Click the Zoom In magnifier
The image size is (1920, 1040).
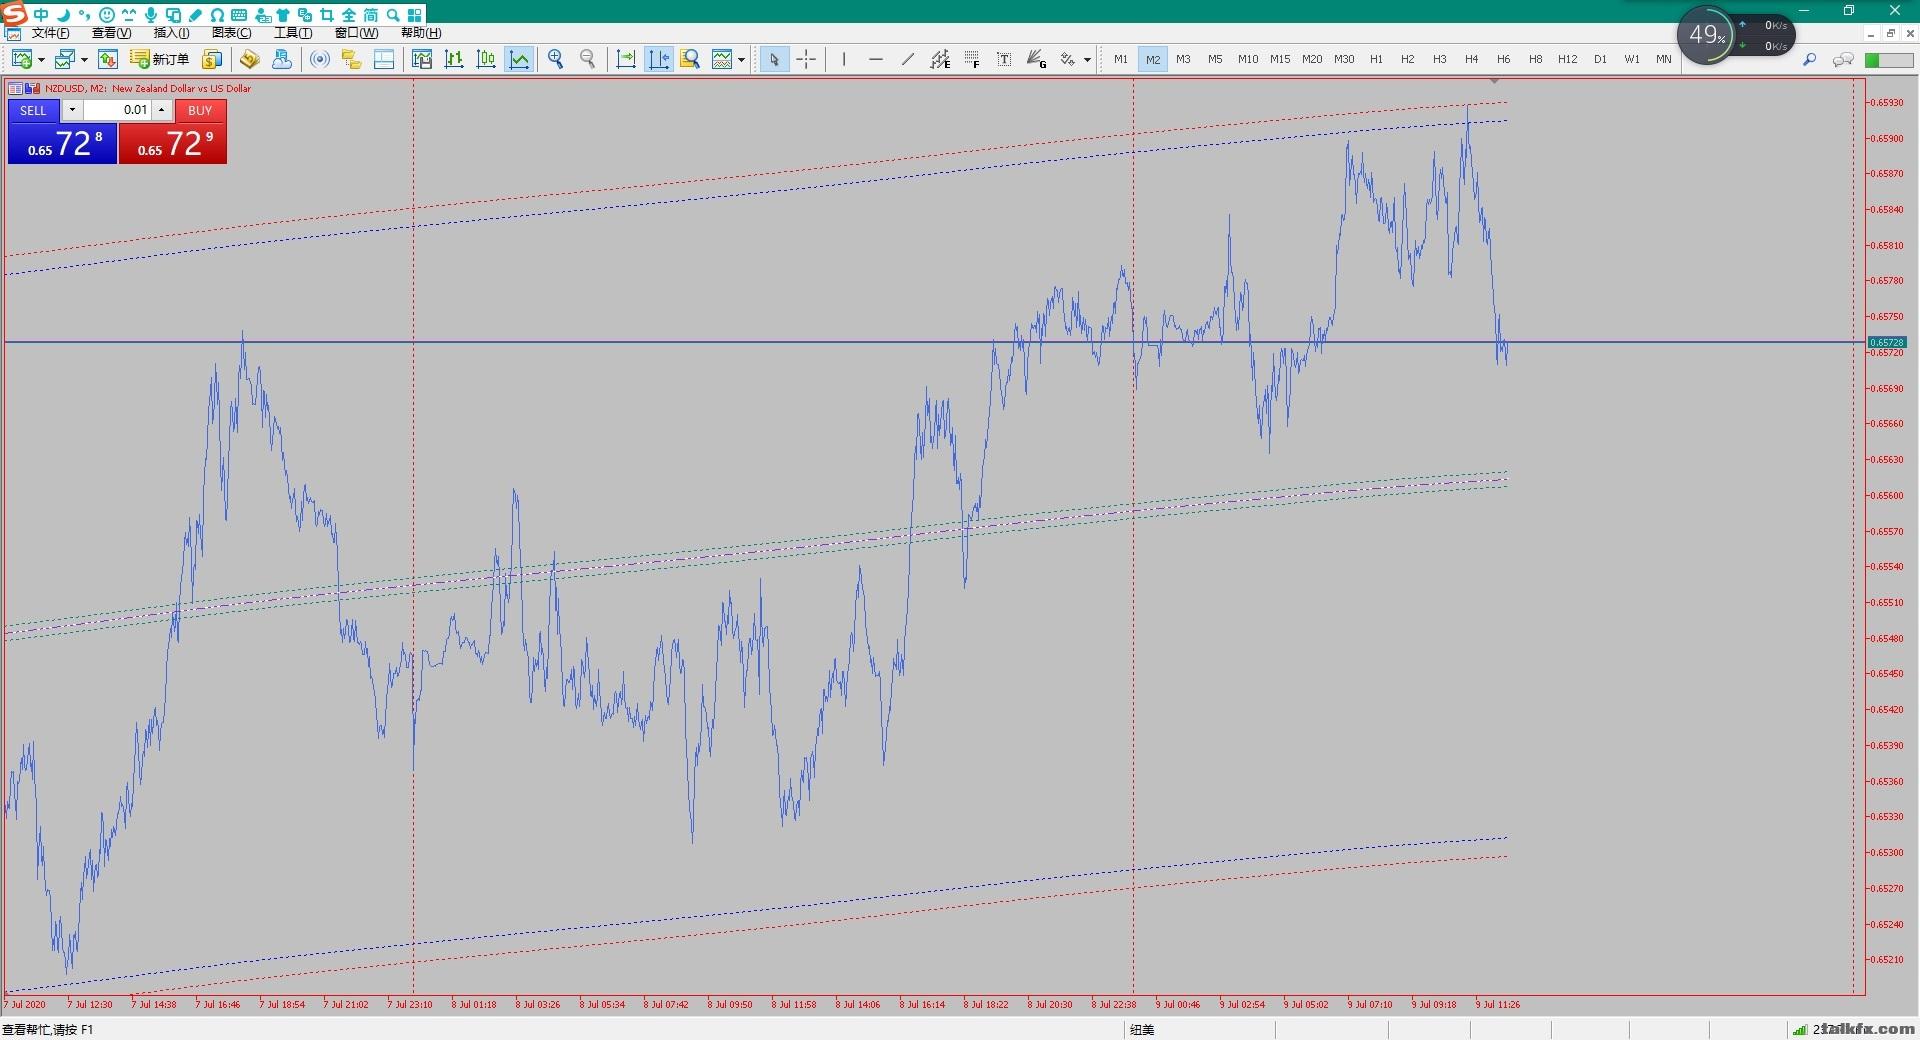point(556,60)
